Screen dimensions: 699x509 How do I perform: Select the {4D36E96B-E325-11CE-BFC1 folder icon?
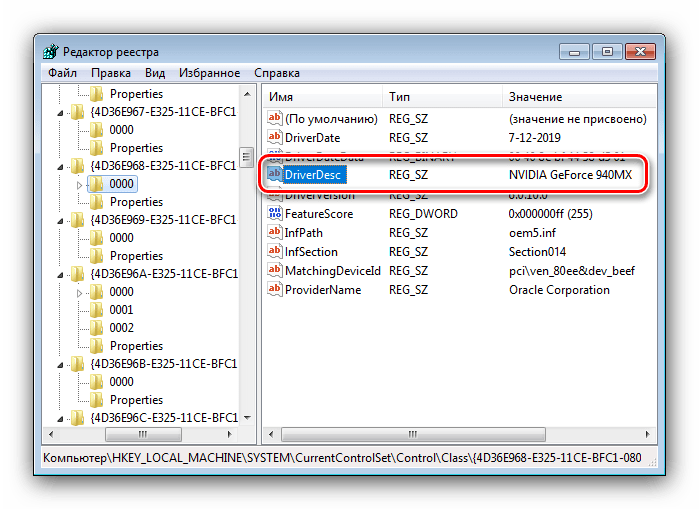point(77,364)
